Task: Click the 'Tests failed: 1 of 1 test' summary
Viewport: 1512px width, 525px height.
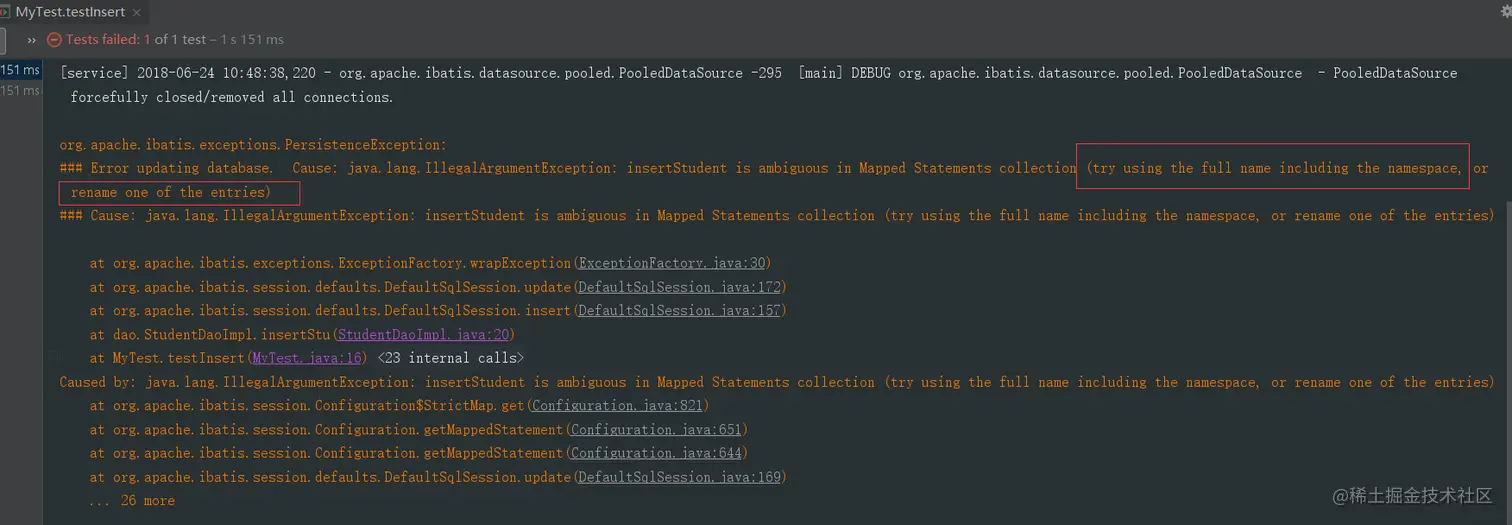Action: (136, 40)
